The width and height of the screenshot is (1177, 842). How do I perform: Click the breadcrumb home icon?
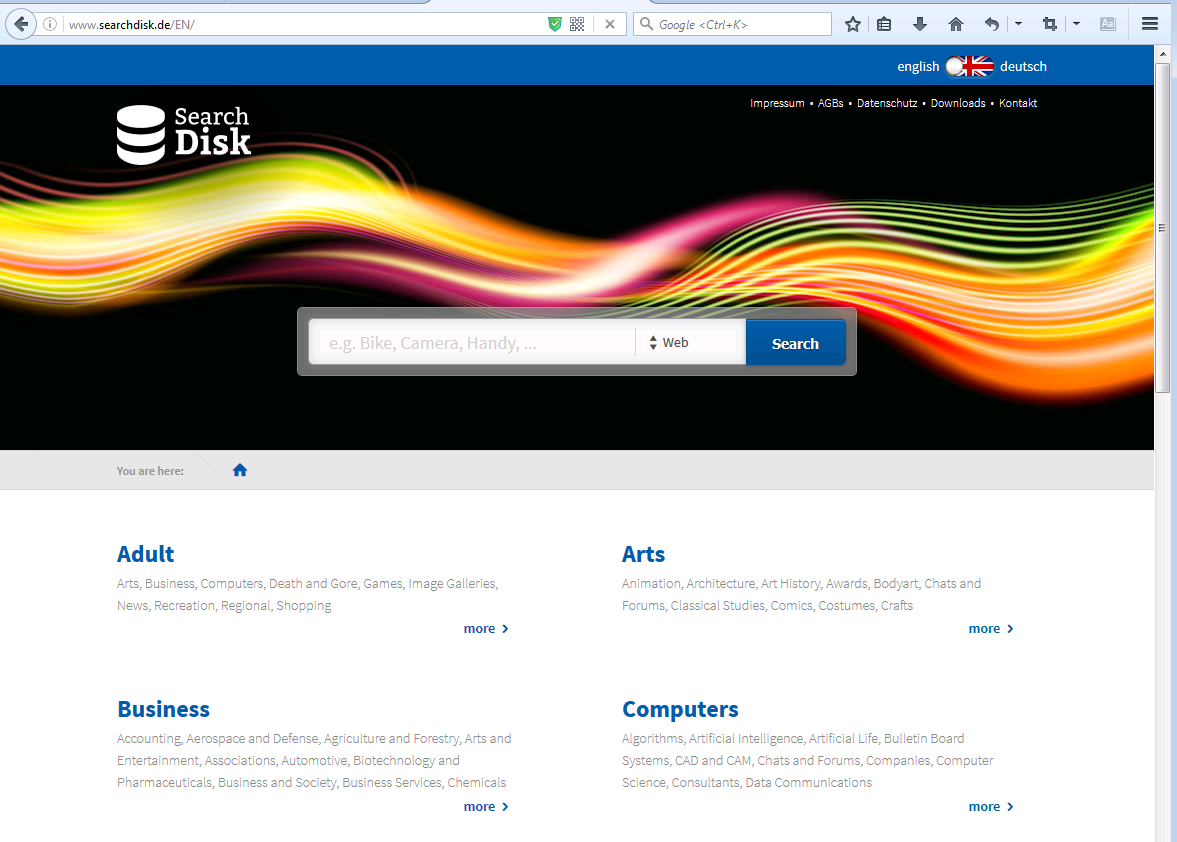pos(240,471)
